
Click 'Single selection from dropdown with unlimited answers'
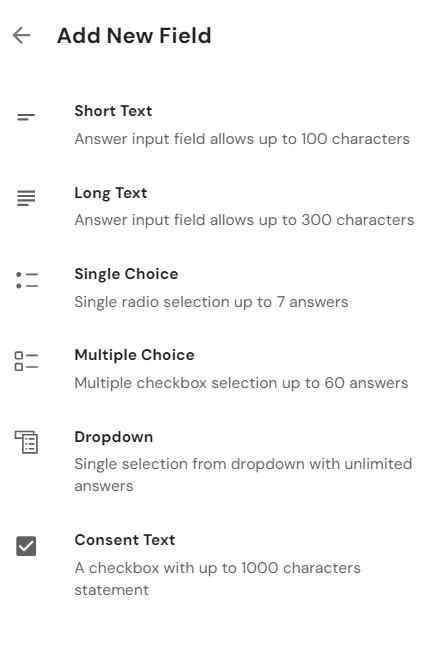243,475
